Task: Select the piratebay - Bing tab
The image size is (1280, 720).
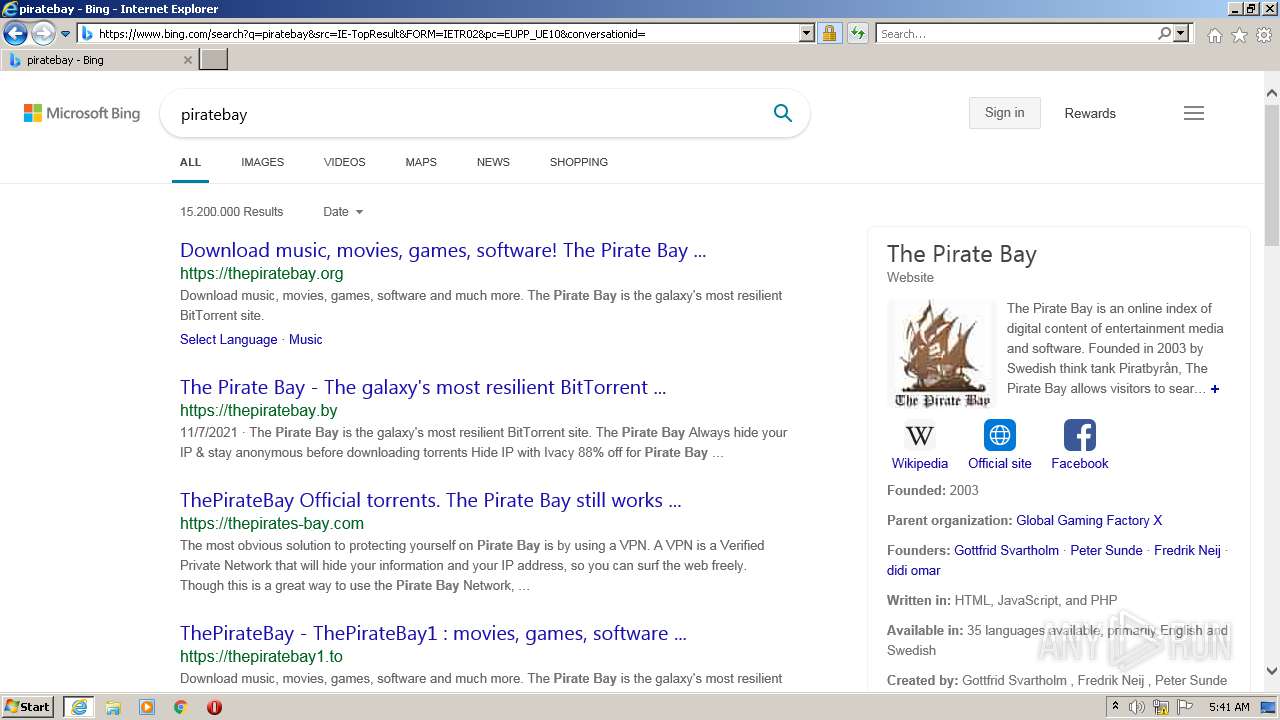Action: [97, 60]
